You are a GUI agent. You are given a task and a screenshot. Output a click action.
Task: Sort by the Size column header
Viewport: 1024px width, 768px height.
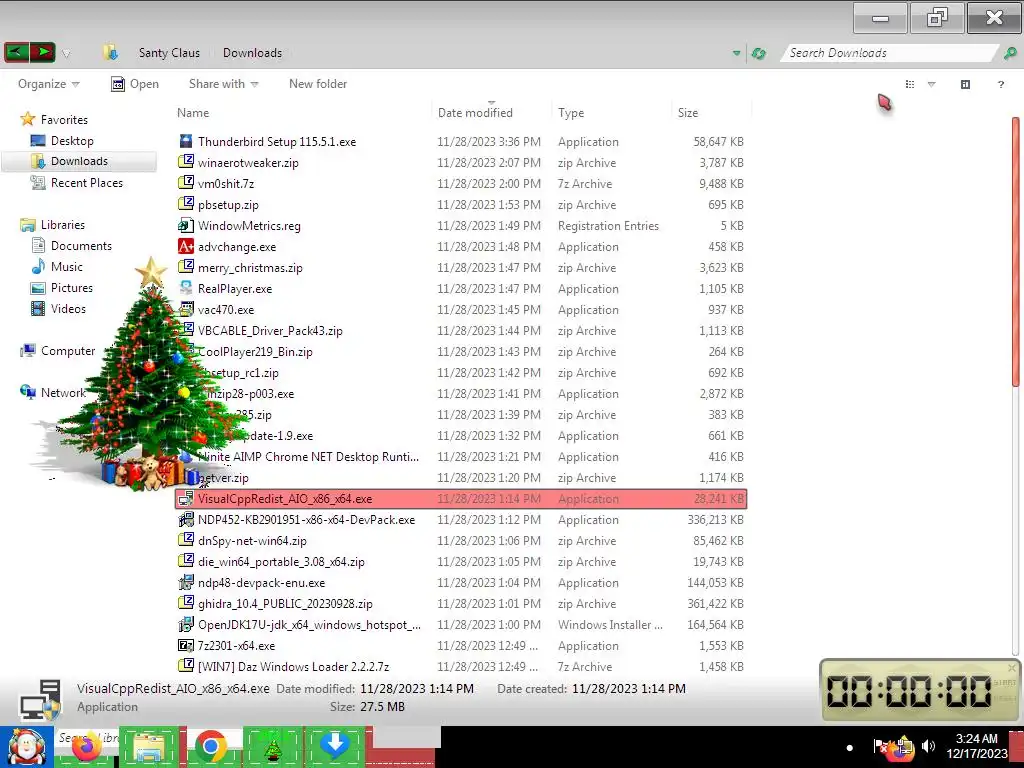pyautogui.click(x=688, y=112)
